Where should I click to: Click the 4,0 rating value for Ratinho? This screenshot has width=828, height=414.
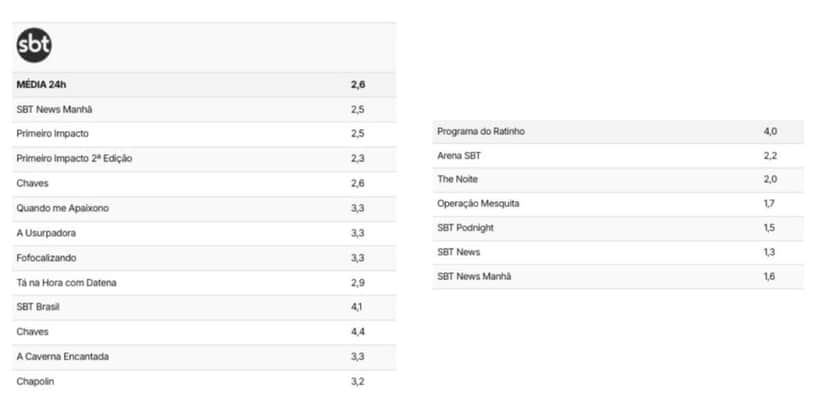[x=770, y=131]
